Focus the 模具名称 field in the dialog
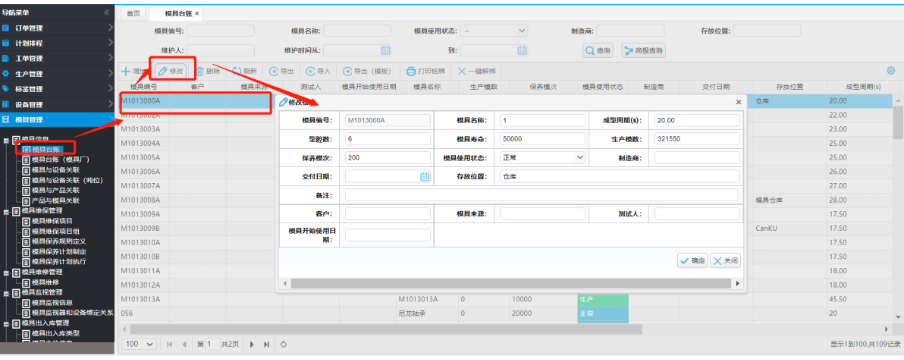 543,120
